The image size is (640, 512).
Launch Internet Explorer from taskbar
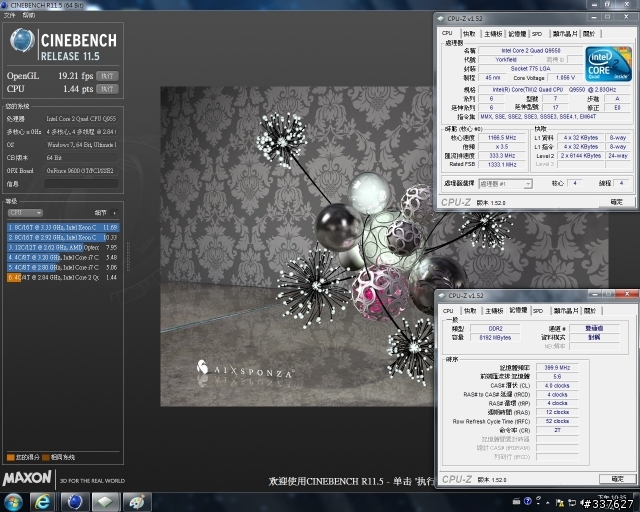click(x=42, y=502)
